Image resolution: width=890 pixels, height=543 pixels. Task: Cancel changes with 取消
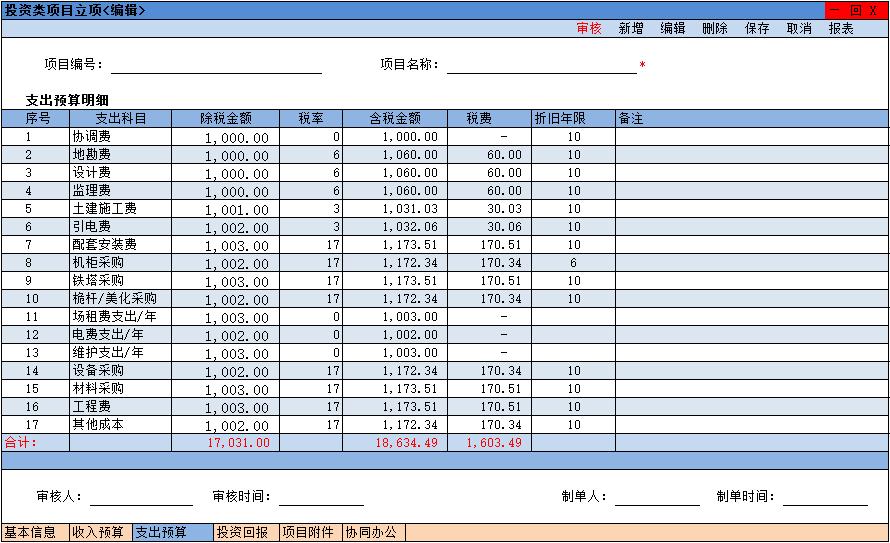(x=799, y=29)
